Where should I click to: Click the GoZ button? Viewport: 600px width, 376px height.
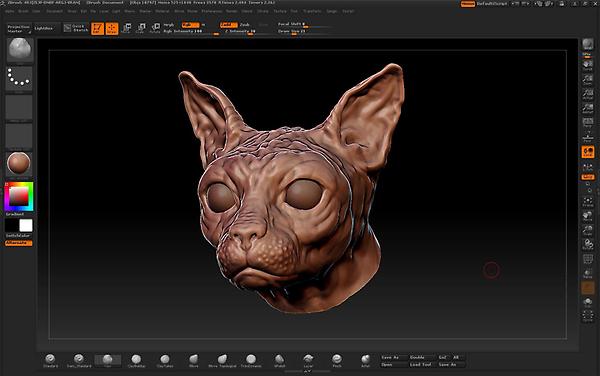click(x=443, y=357)
